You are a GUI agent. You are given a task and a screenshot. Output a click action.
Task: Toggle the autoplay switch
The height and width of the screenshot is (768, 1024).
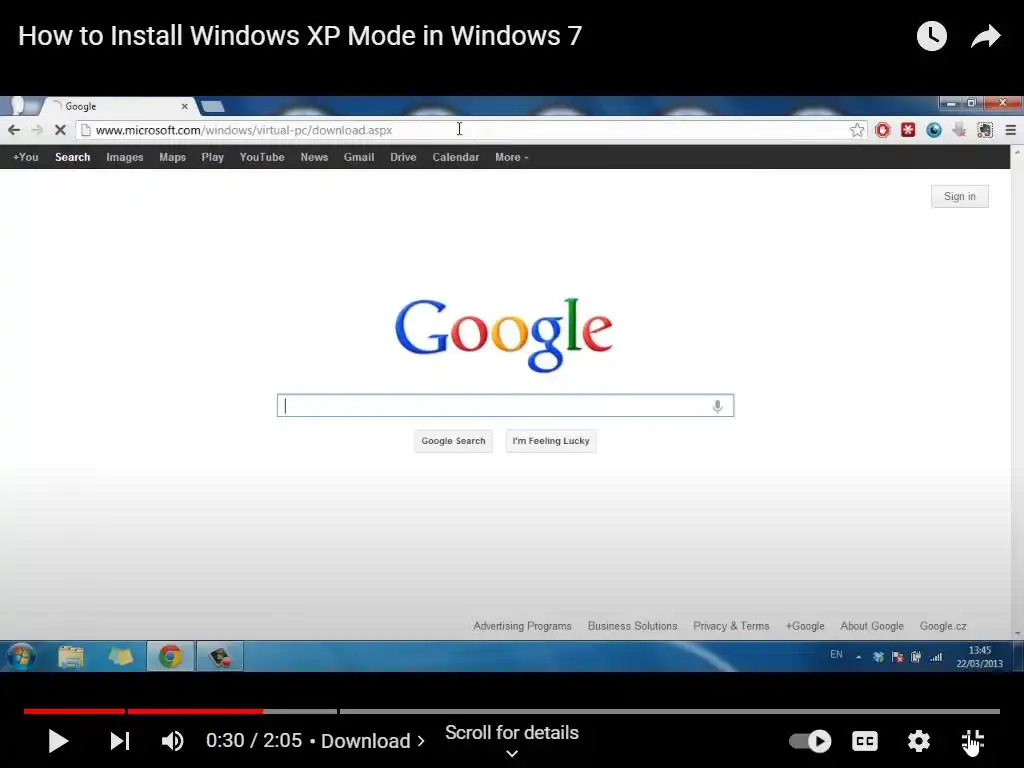tap(810, 741)
